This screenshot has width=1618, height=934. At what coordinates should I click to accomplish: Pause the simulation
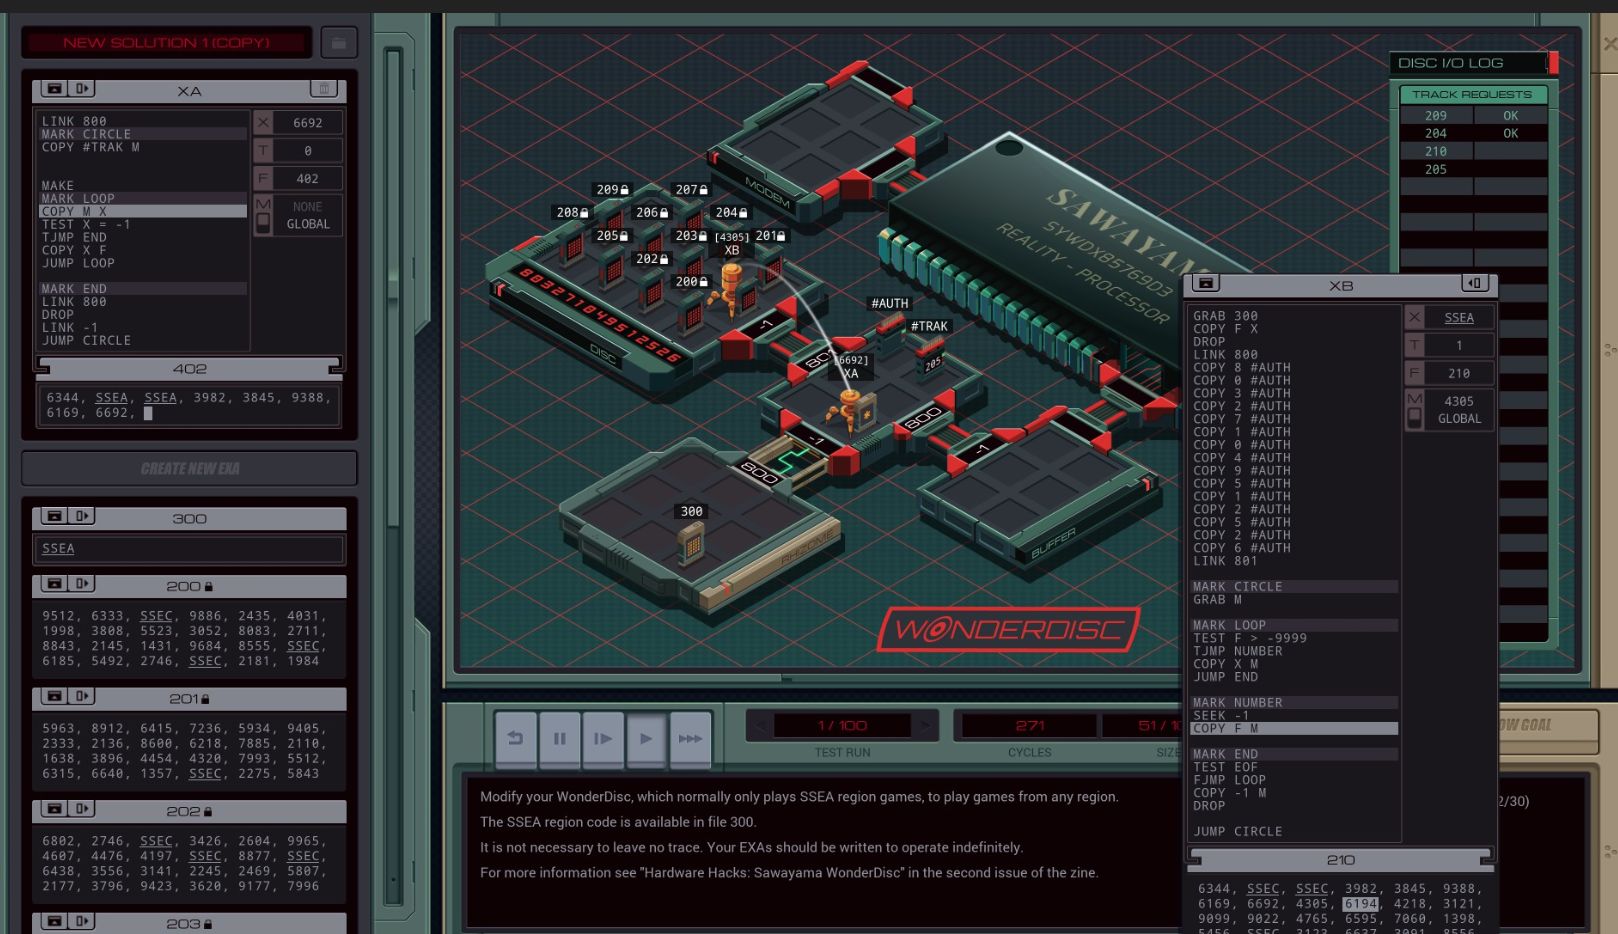coord(560,739)
